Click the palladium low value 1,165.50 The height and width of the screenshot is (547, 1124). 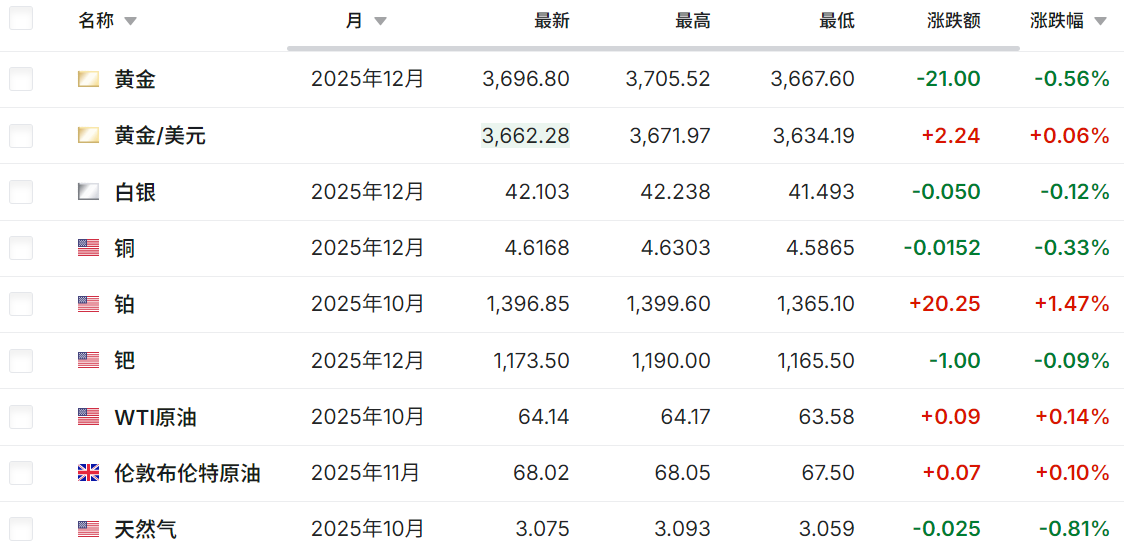point(816,360)
